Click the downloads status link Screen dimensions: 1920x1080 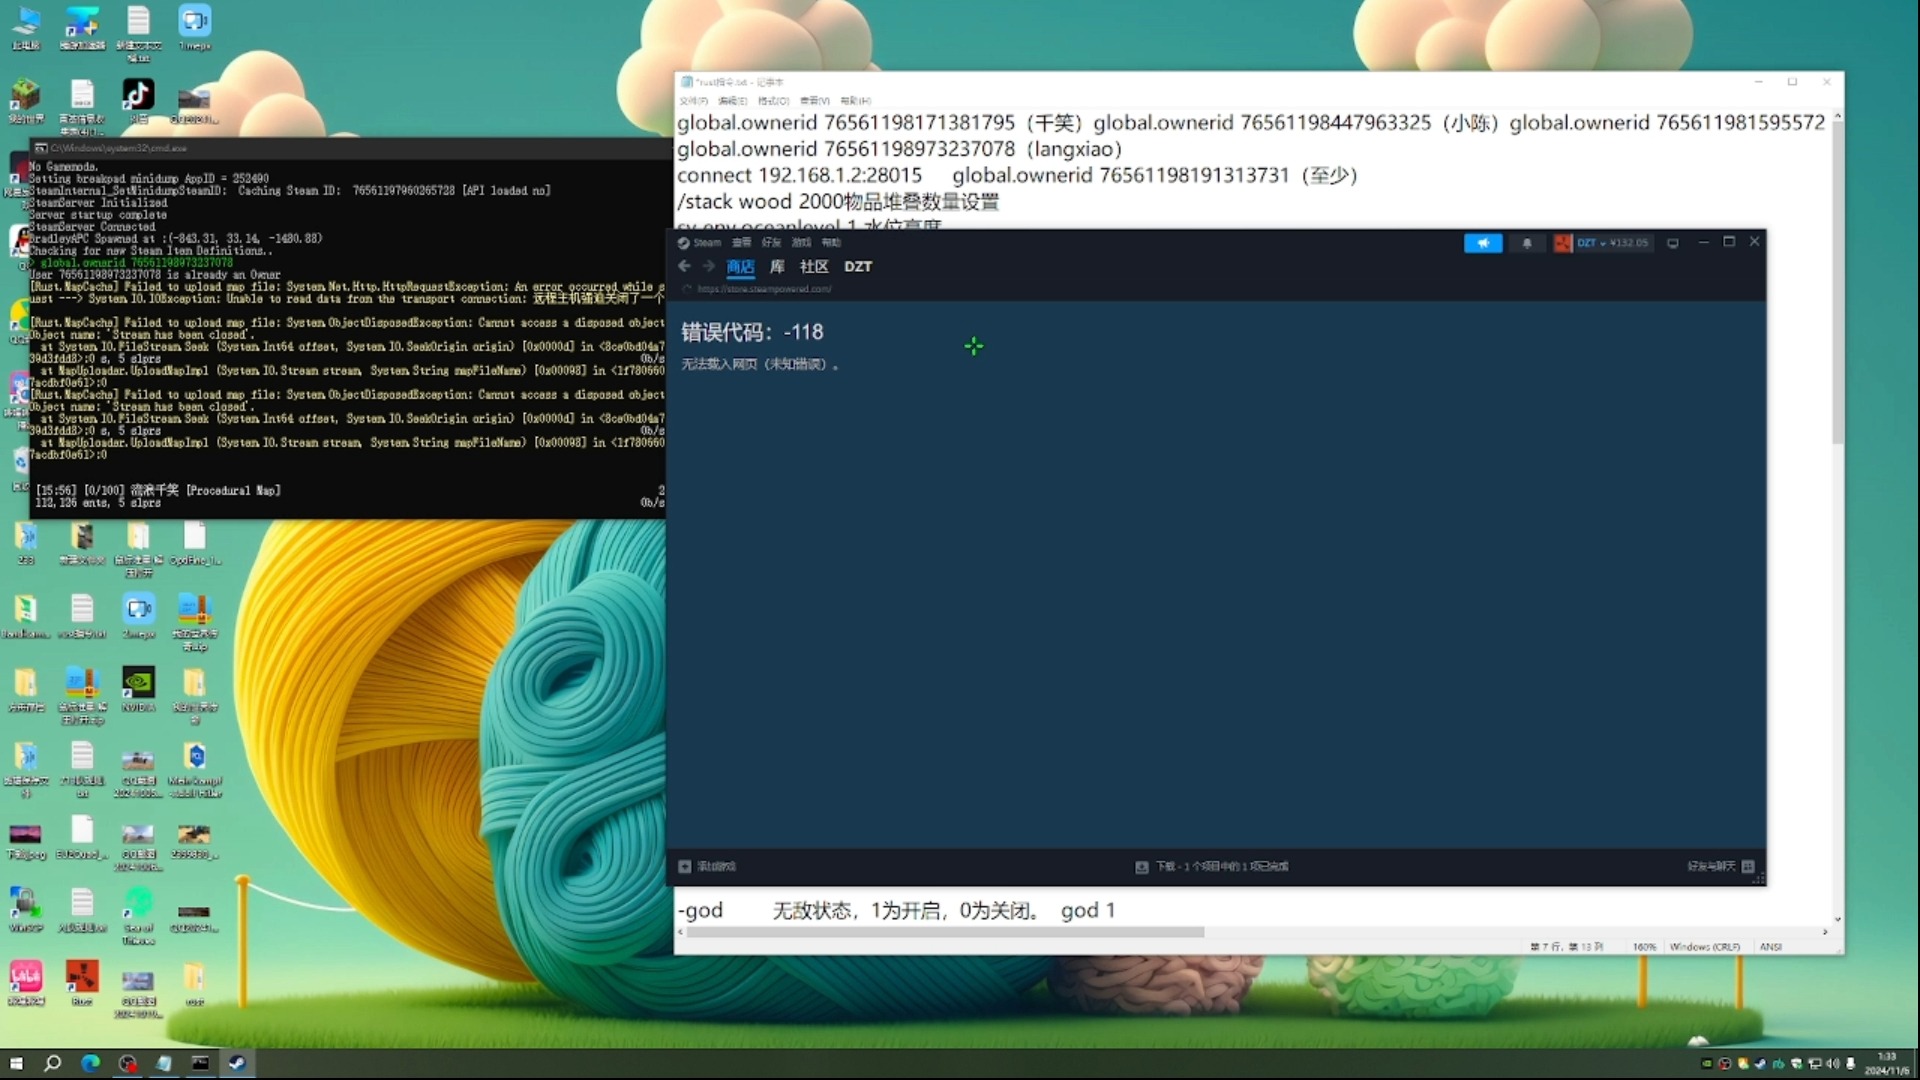(1221, 866)
